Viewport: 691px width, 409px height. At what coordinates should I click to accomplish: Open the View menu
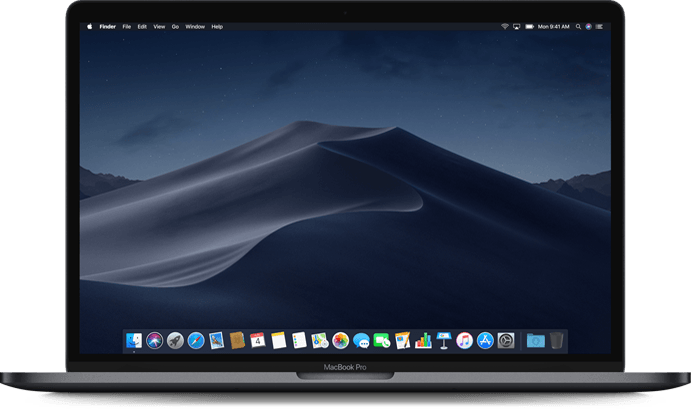159,26
